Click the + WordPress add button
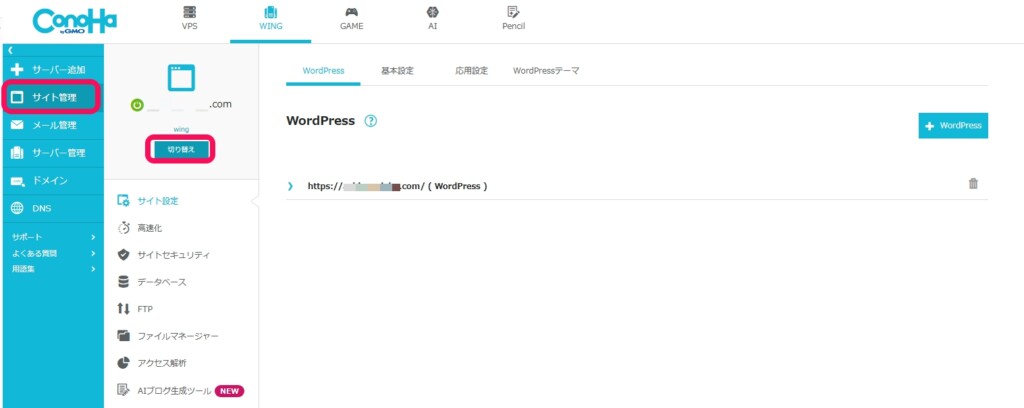This screenshot has width=1024, height=408. click(x=953, y=125)
